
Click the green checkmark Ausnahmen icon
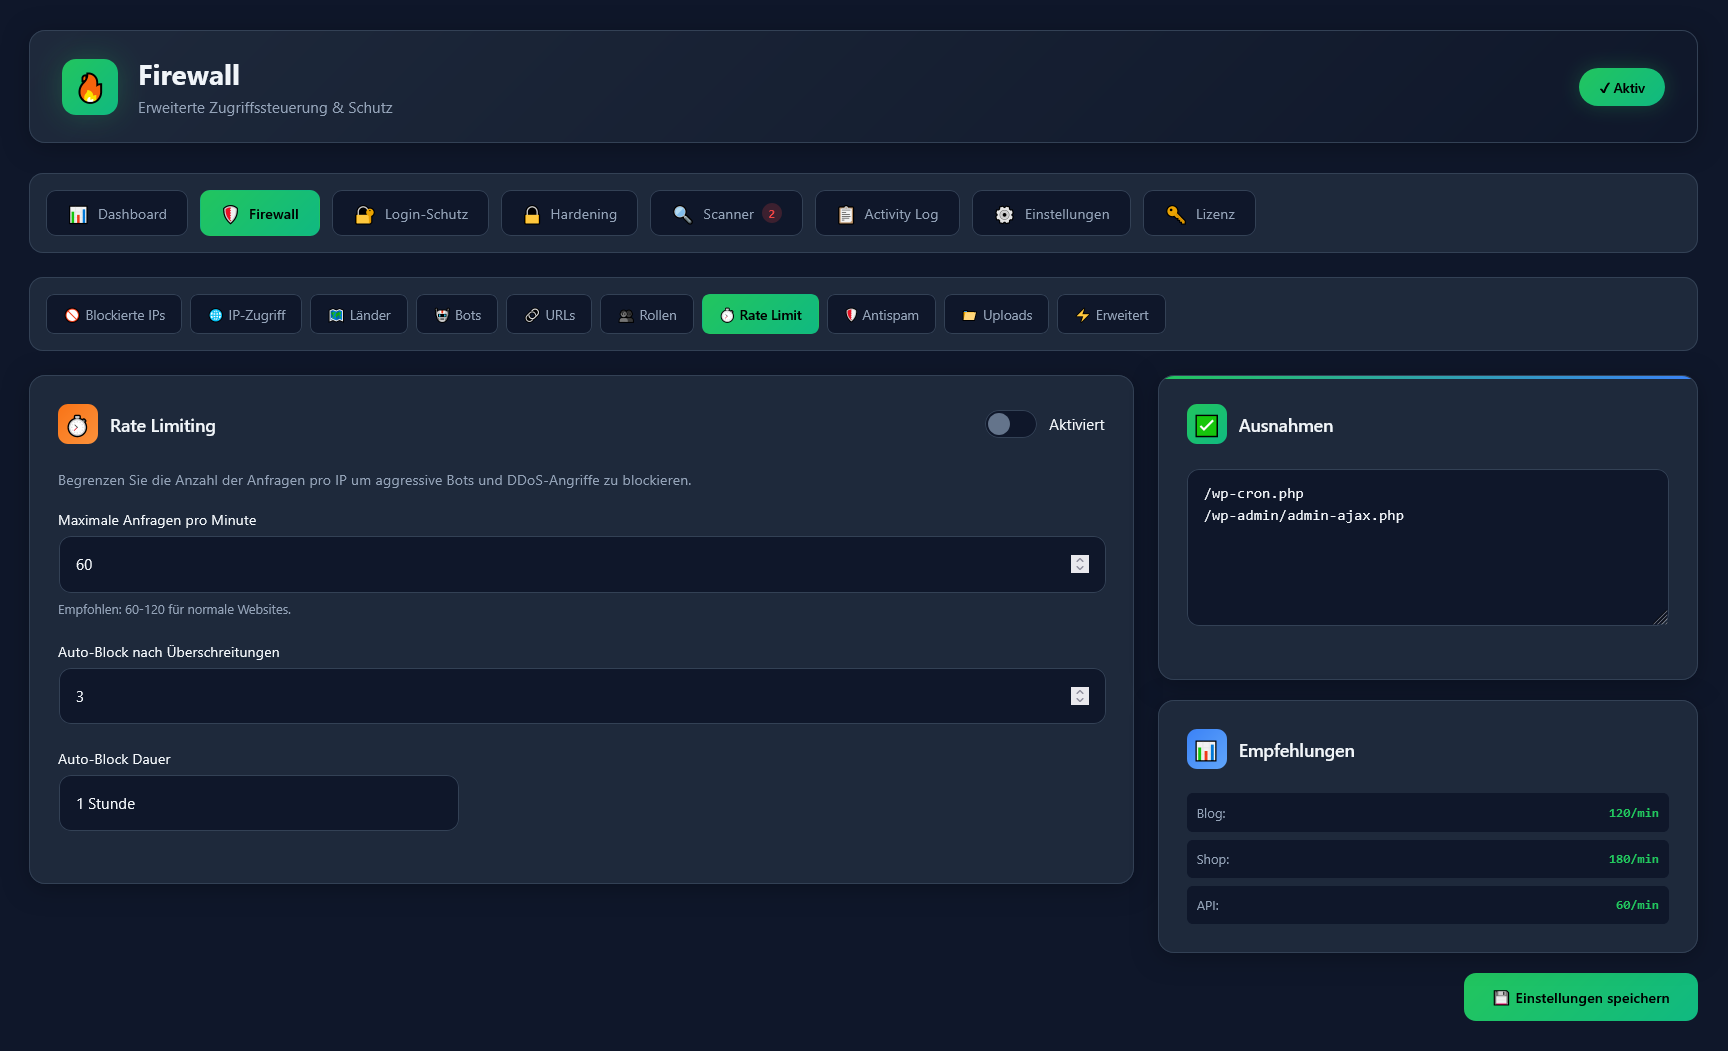pos(1206,424)
